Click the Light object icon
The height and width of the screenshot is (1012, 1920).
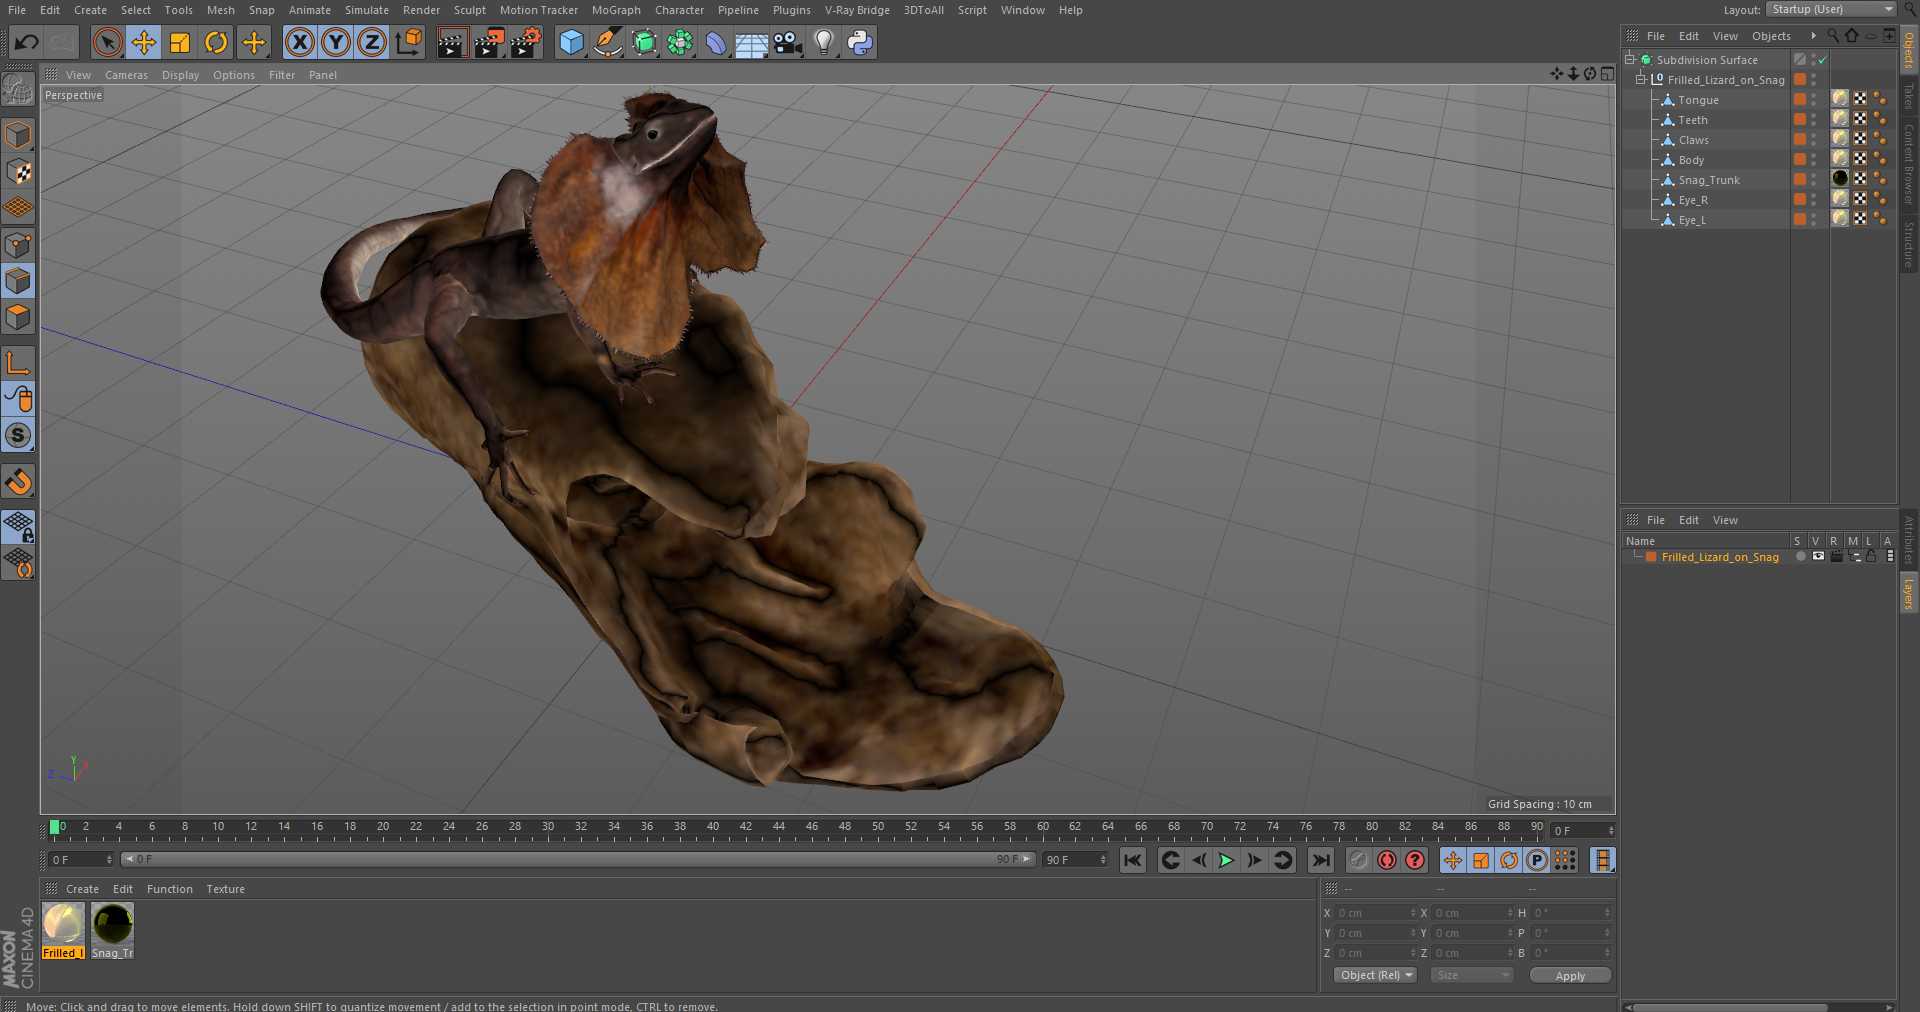point(823,42)
